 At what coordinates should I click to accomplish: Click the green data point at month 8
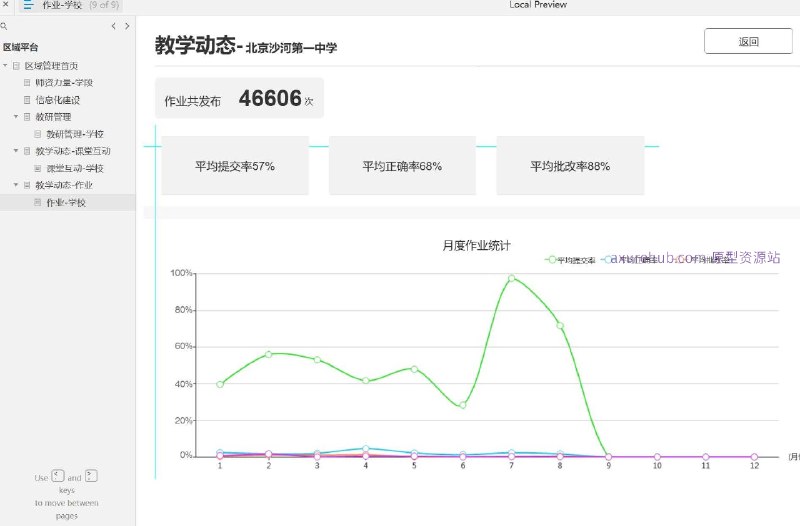coord(560,325)
